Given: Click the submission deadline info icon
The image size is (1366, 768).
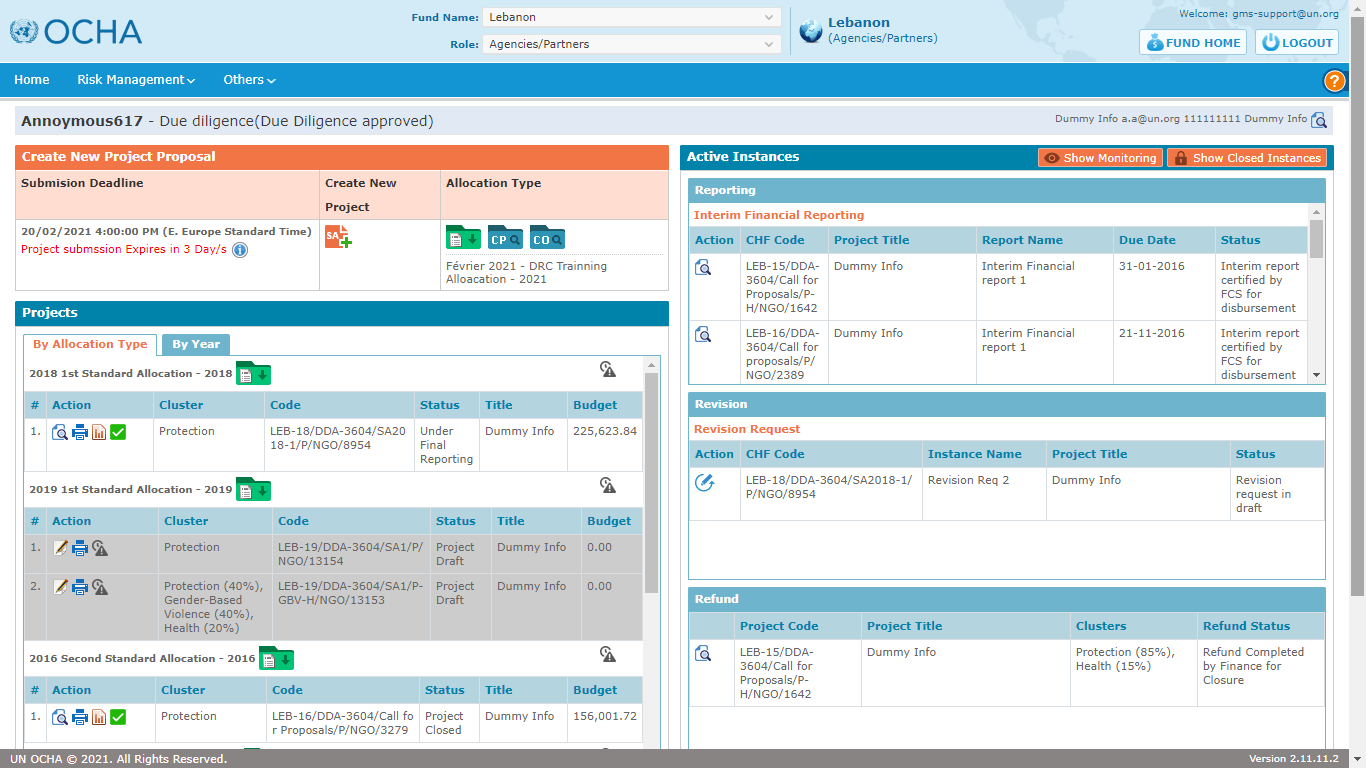Looking at the screenshot, I should (240, 250).
